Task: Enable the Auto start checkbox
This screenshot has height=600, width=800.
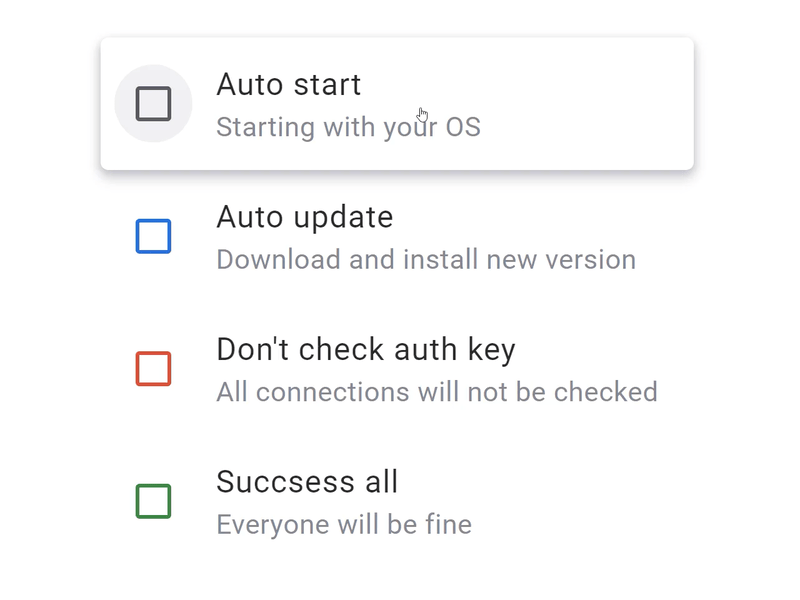Action: [x=153, y=104]
